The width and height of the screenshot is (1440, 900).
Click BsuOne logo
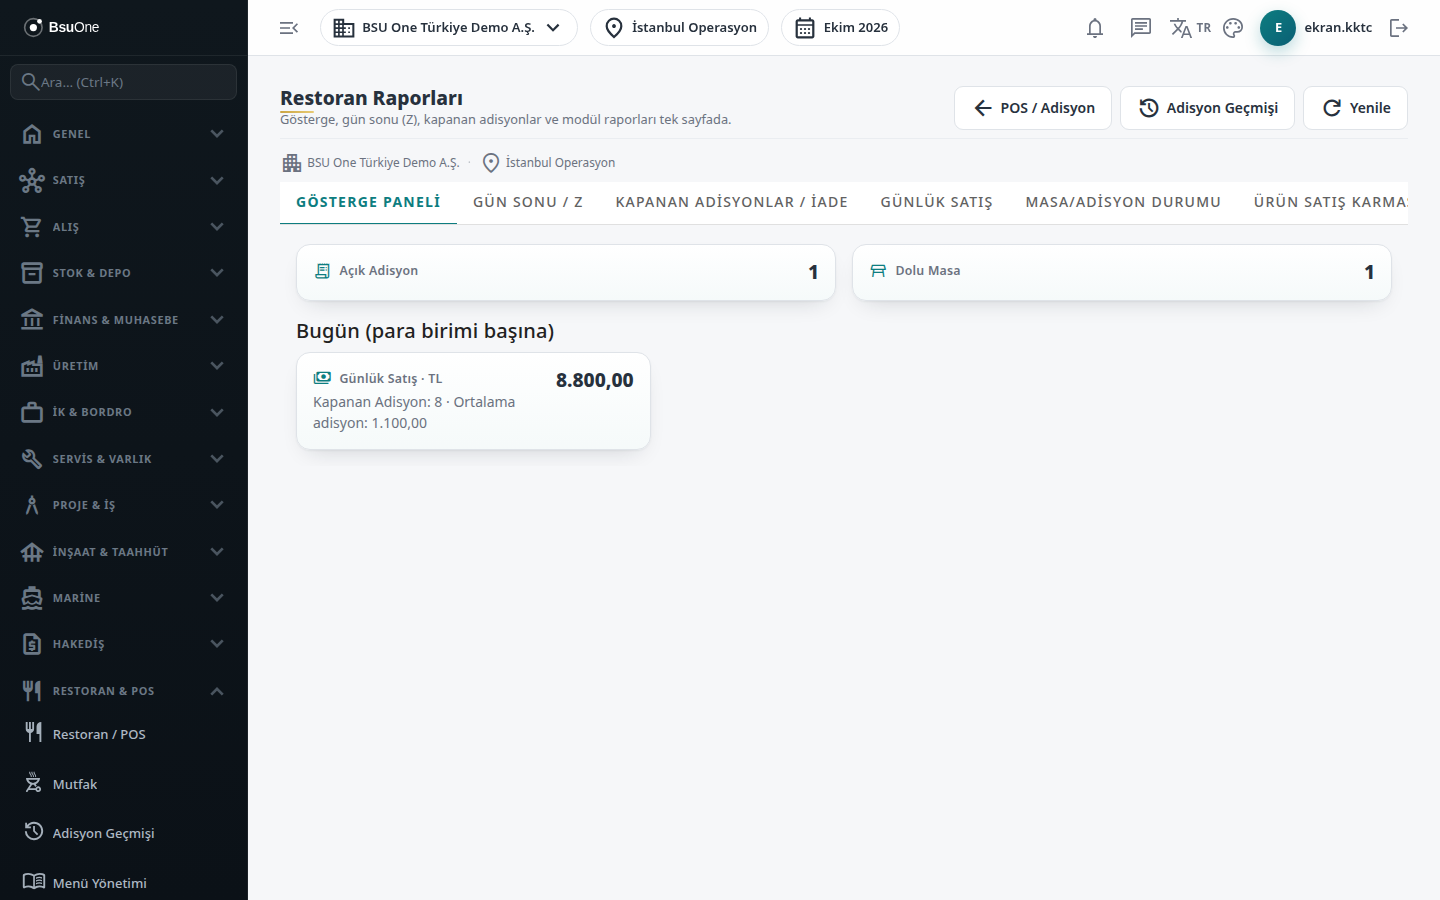[62, 27]
